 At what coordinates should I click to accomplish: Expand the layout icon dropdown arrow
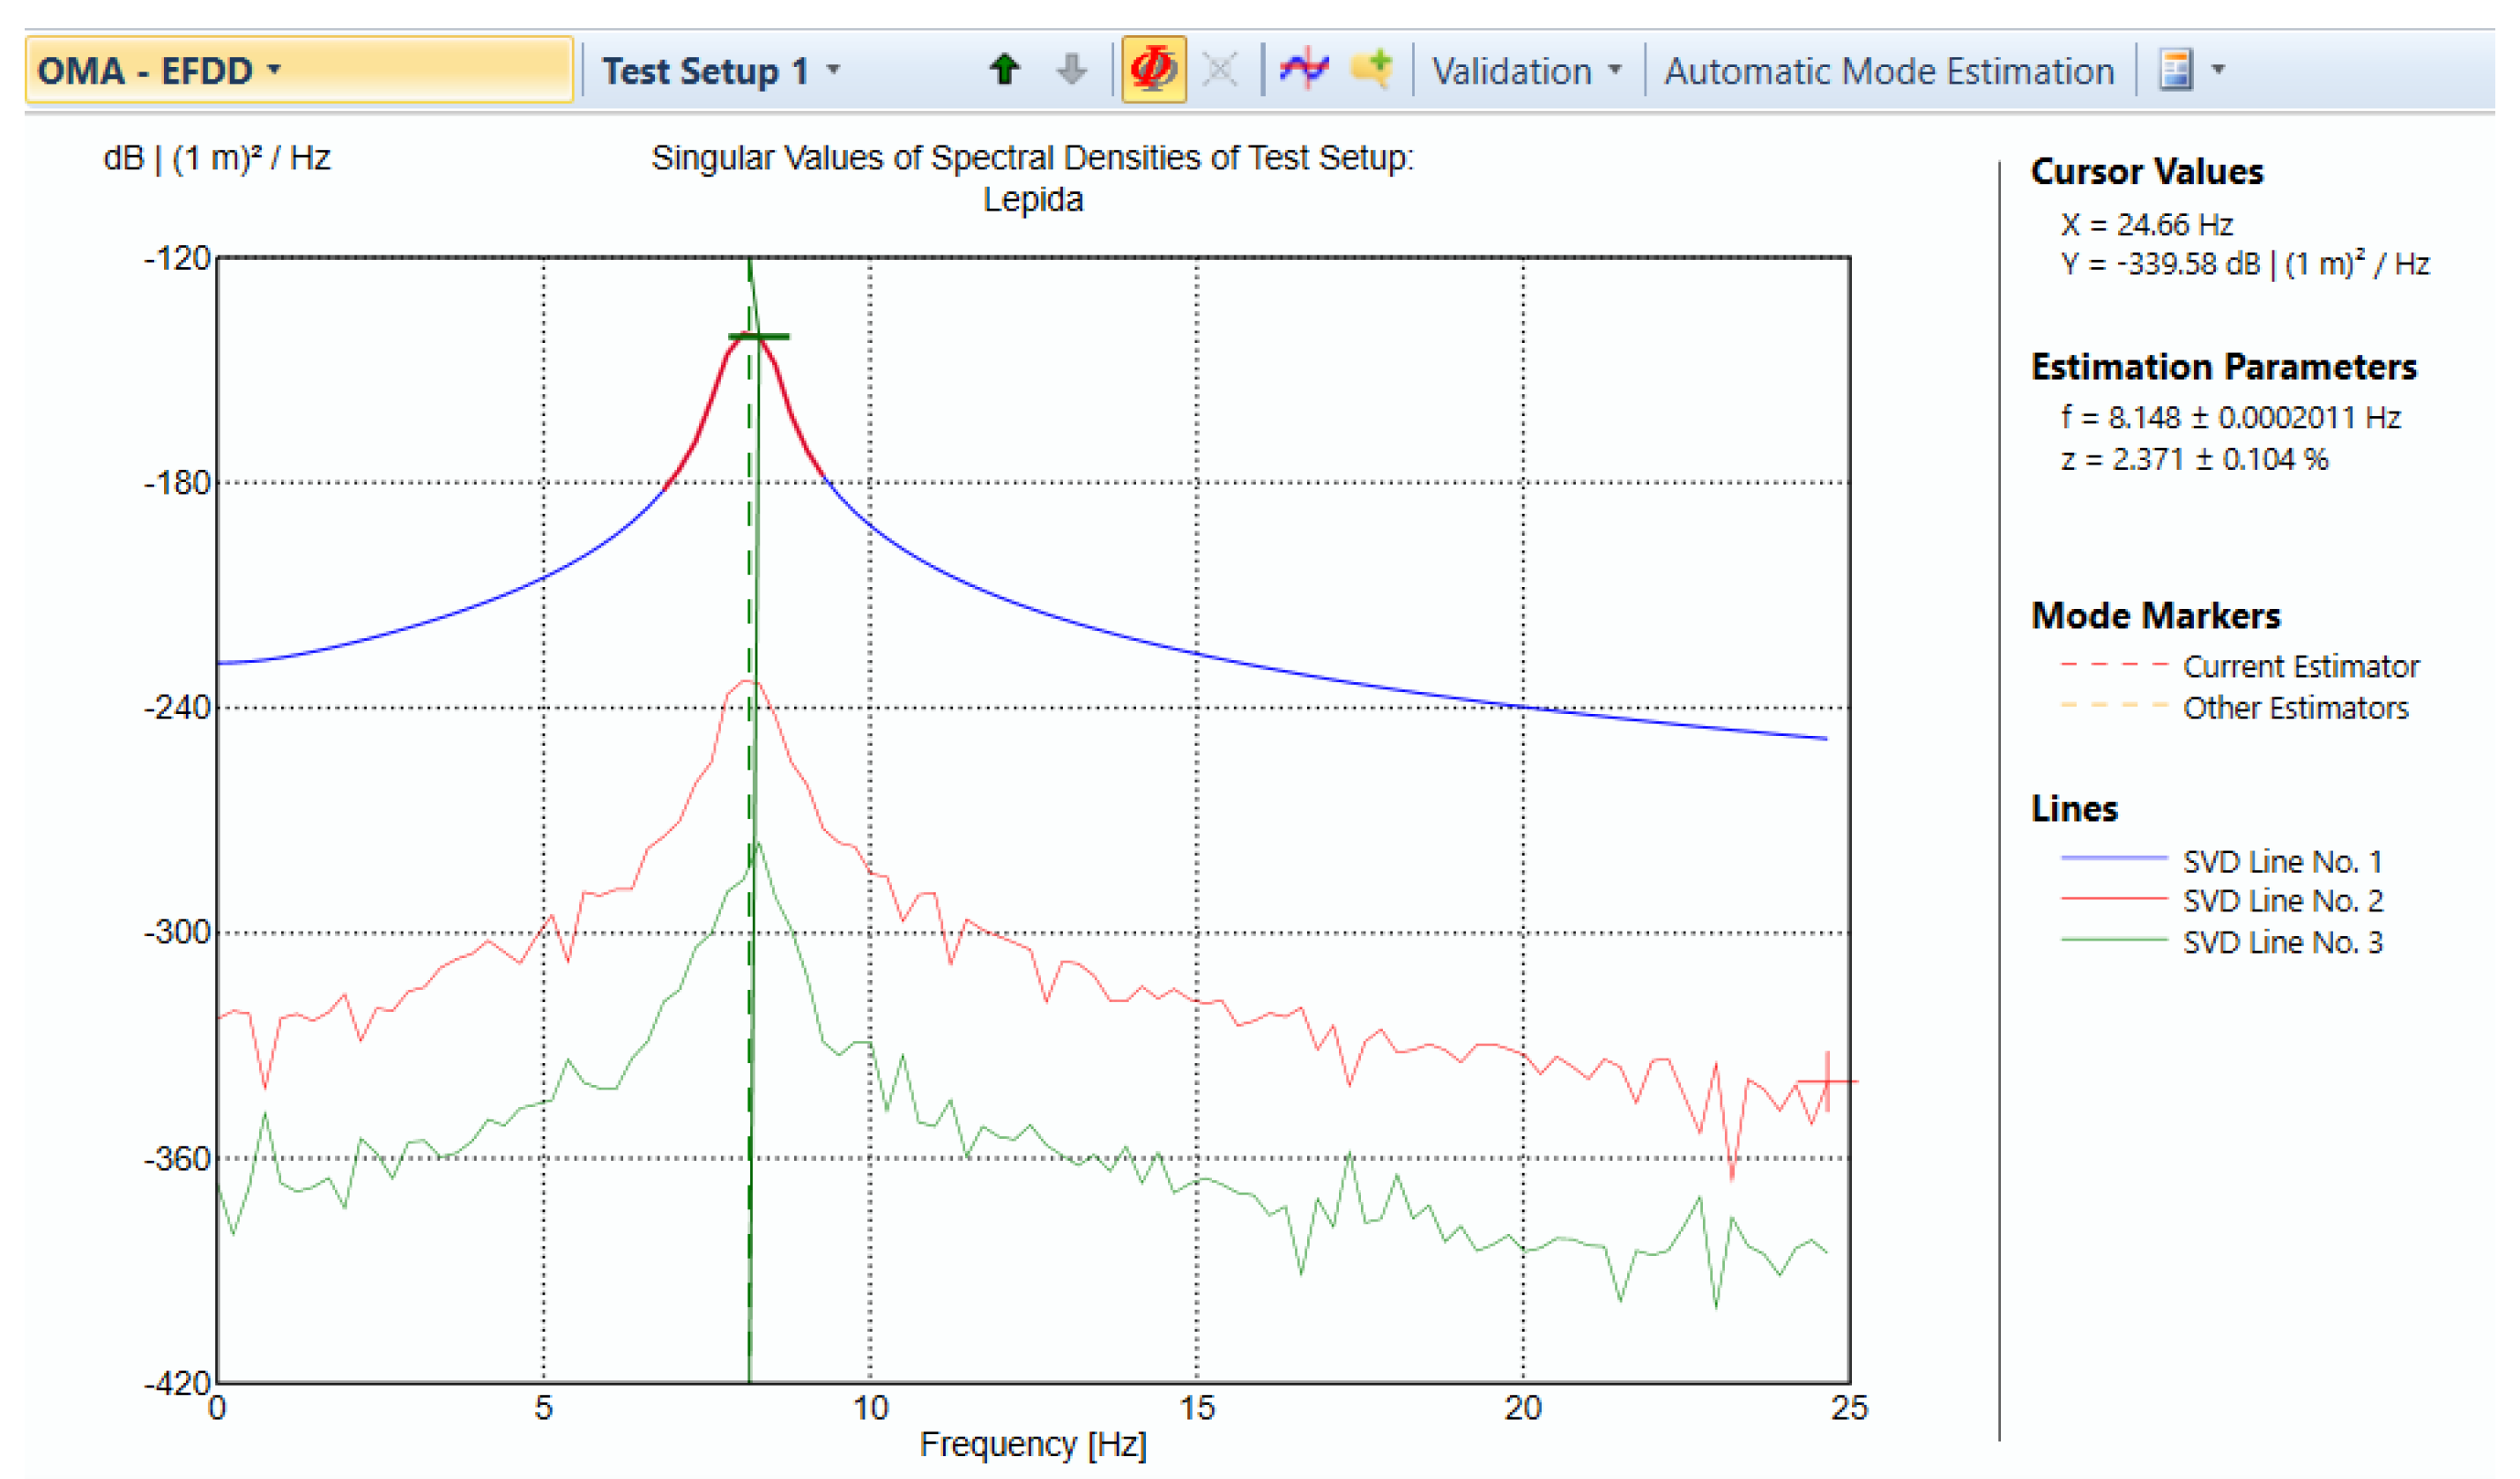coord(2219,70)
